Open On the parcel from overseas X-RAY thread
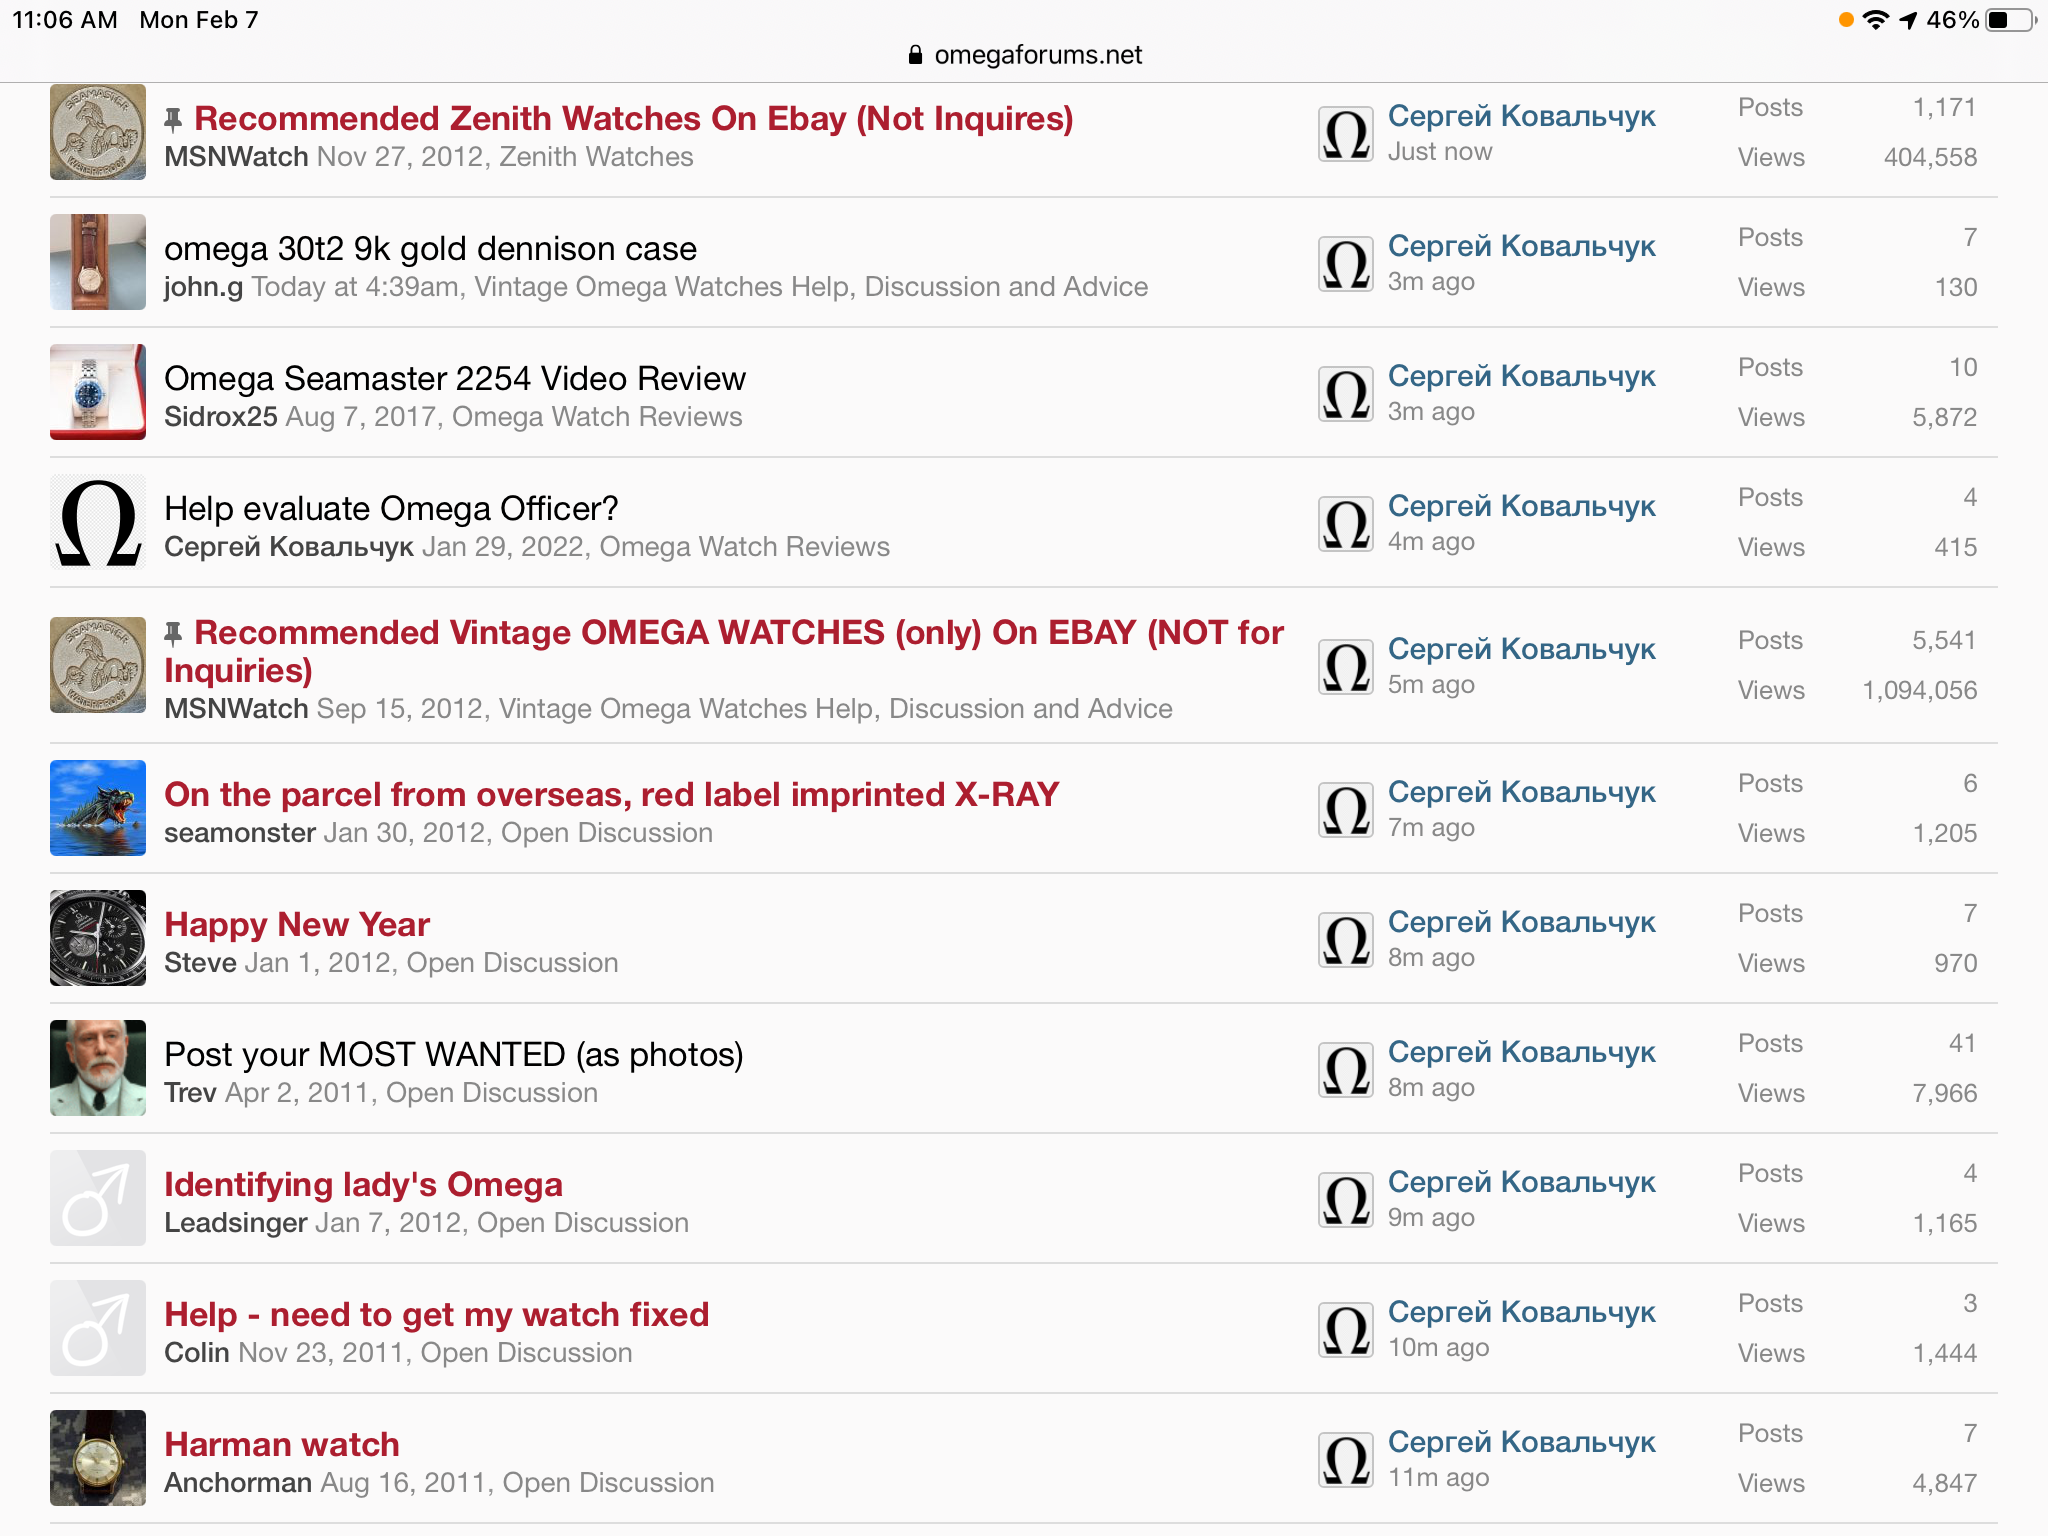Screen dimensions: 2048x1536 [611, 795]
